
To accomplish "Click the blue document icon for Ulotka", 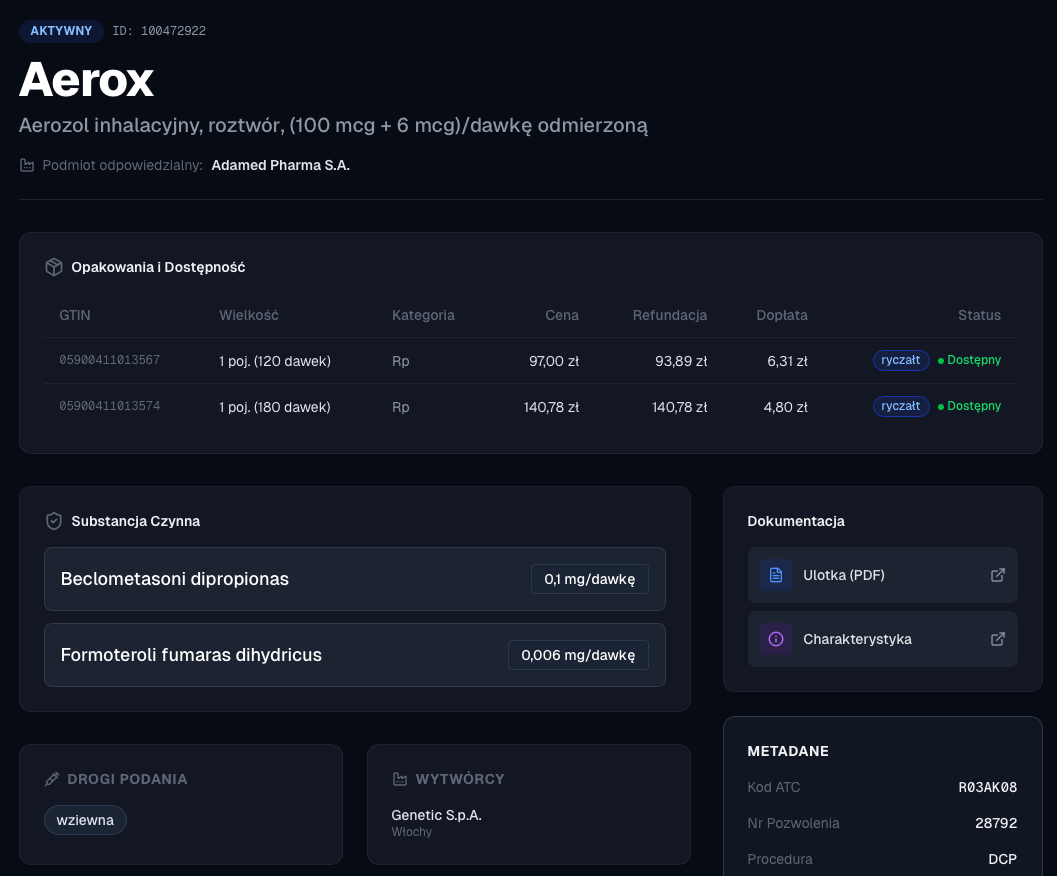I will tap(775, 575).
